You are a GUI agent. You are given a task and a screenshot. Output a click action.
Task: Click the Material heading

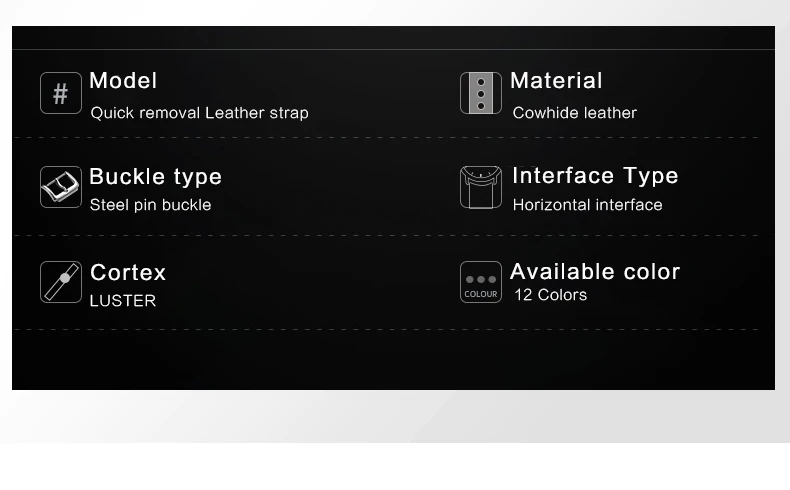(x=556, y=81)
